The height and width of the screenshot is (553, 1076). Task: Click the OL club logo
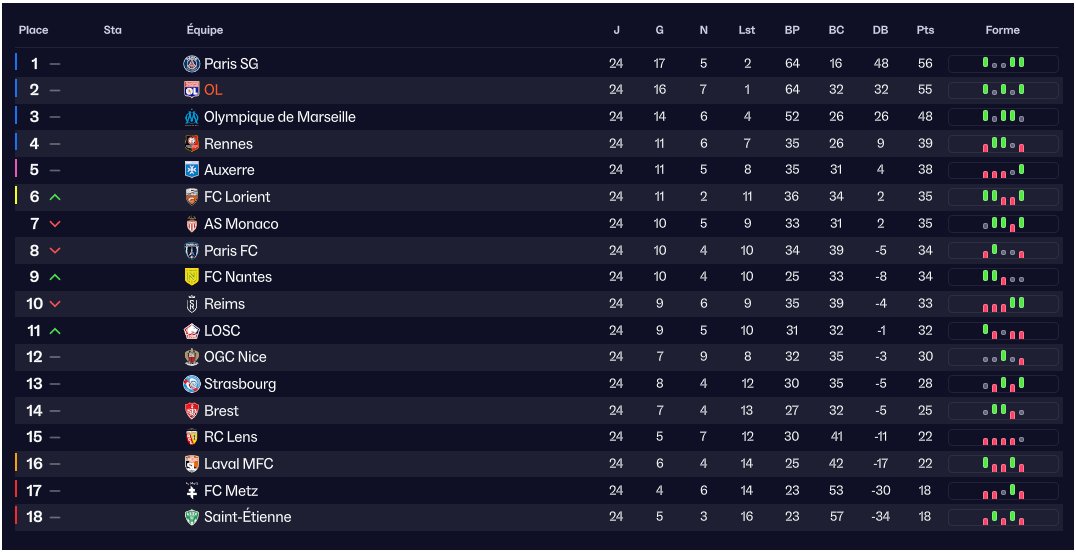[x=192, y=90]
